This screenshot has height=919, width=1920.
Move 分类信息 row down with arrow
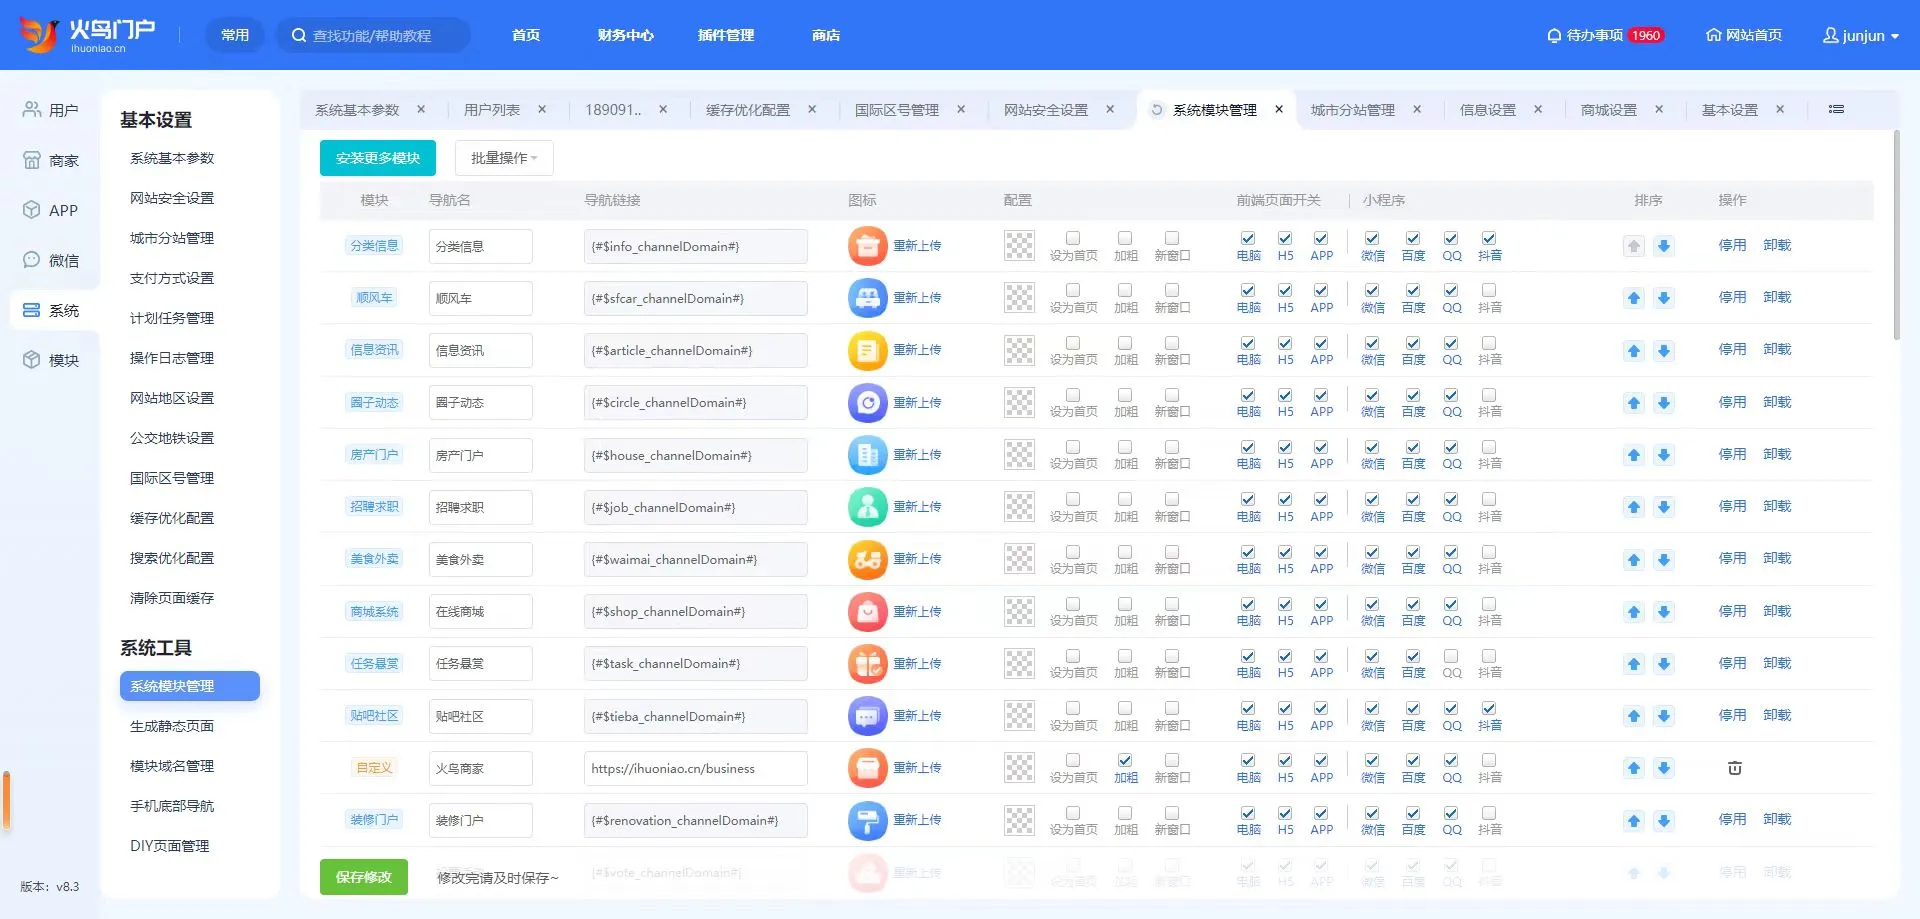pos(1664,246)
